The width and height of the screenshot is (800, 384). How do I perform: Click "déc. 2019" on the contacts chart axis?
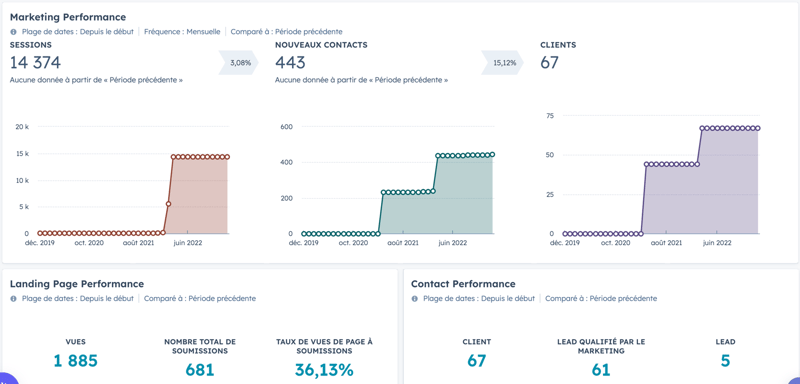pyautogui.click(x=304, y=243)
